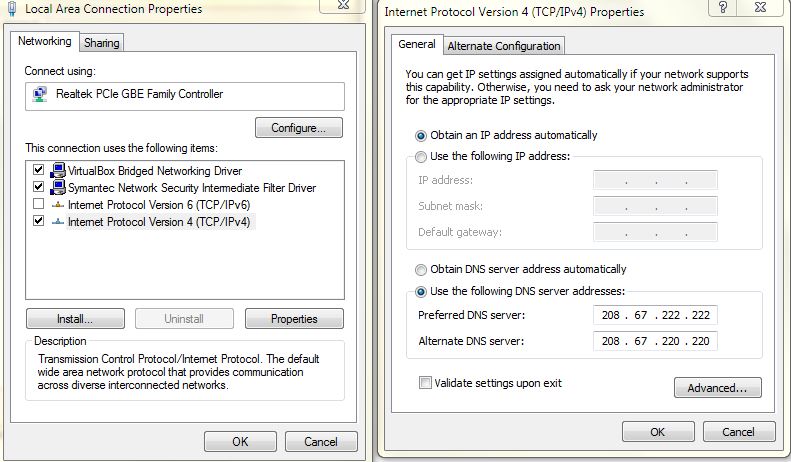The width and height of the screenshot is (791, 462).
Task: Switch to the Sharing tab
Action: (102, 43)
